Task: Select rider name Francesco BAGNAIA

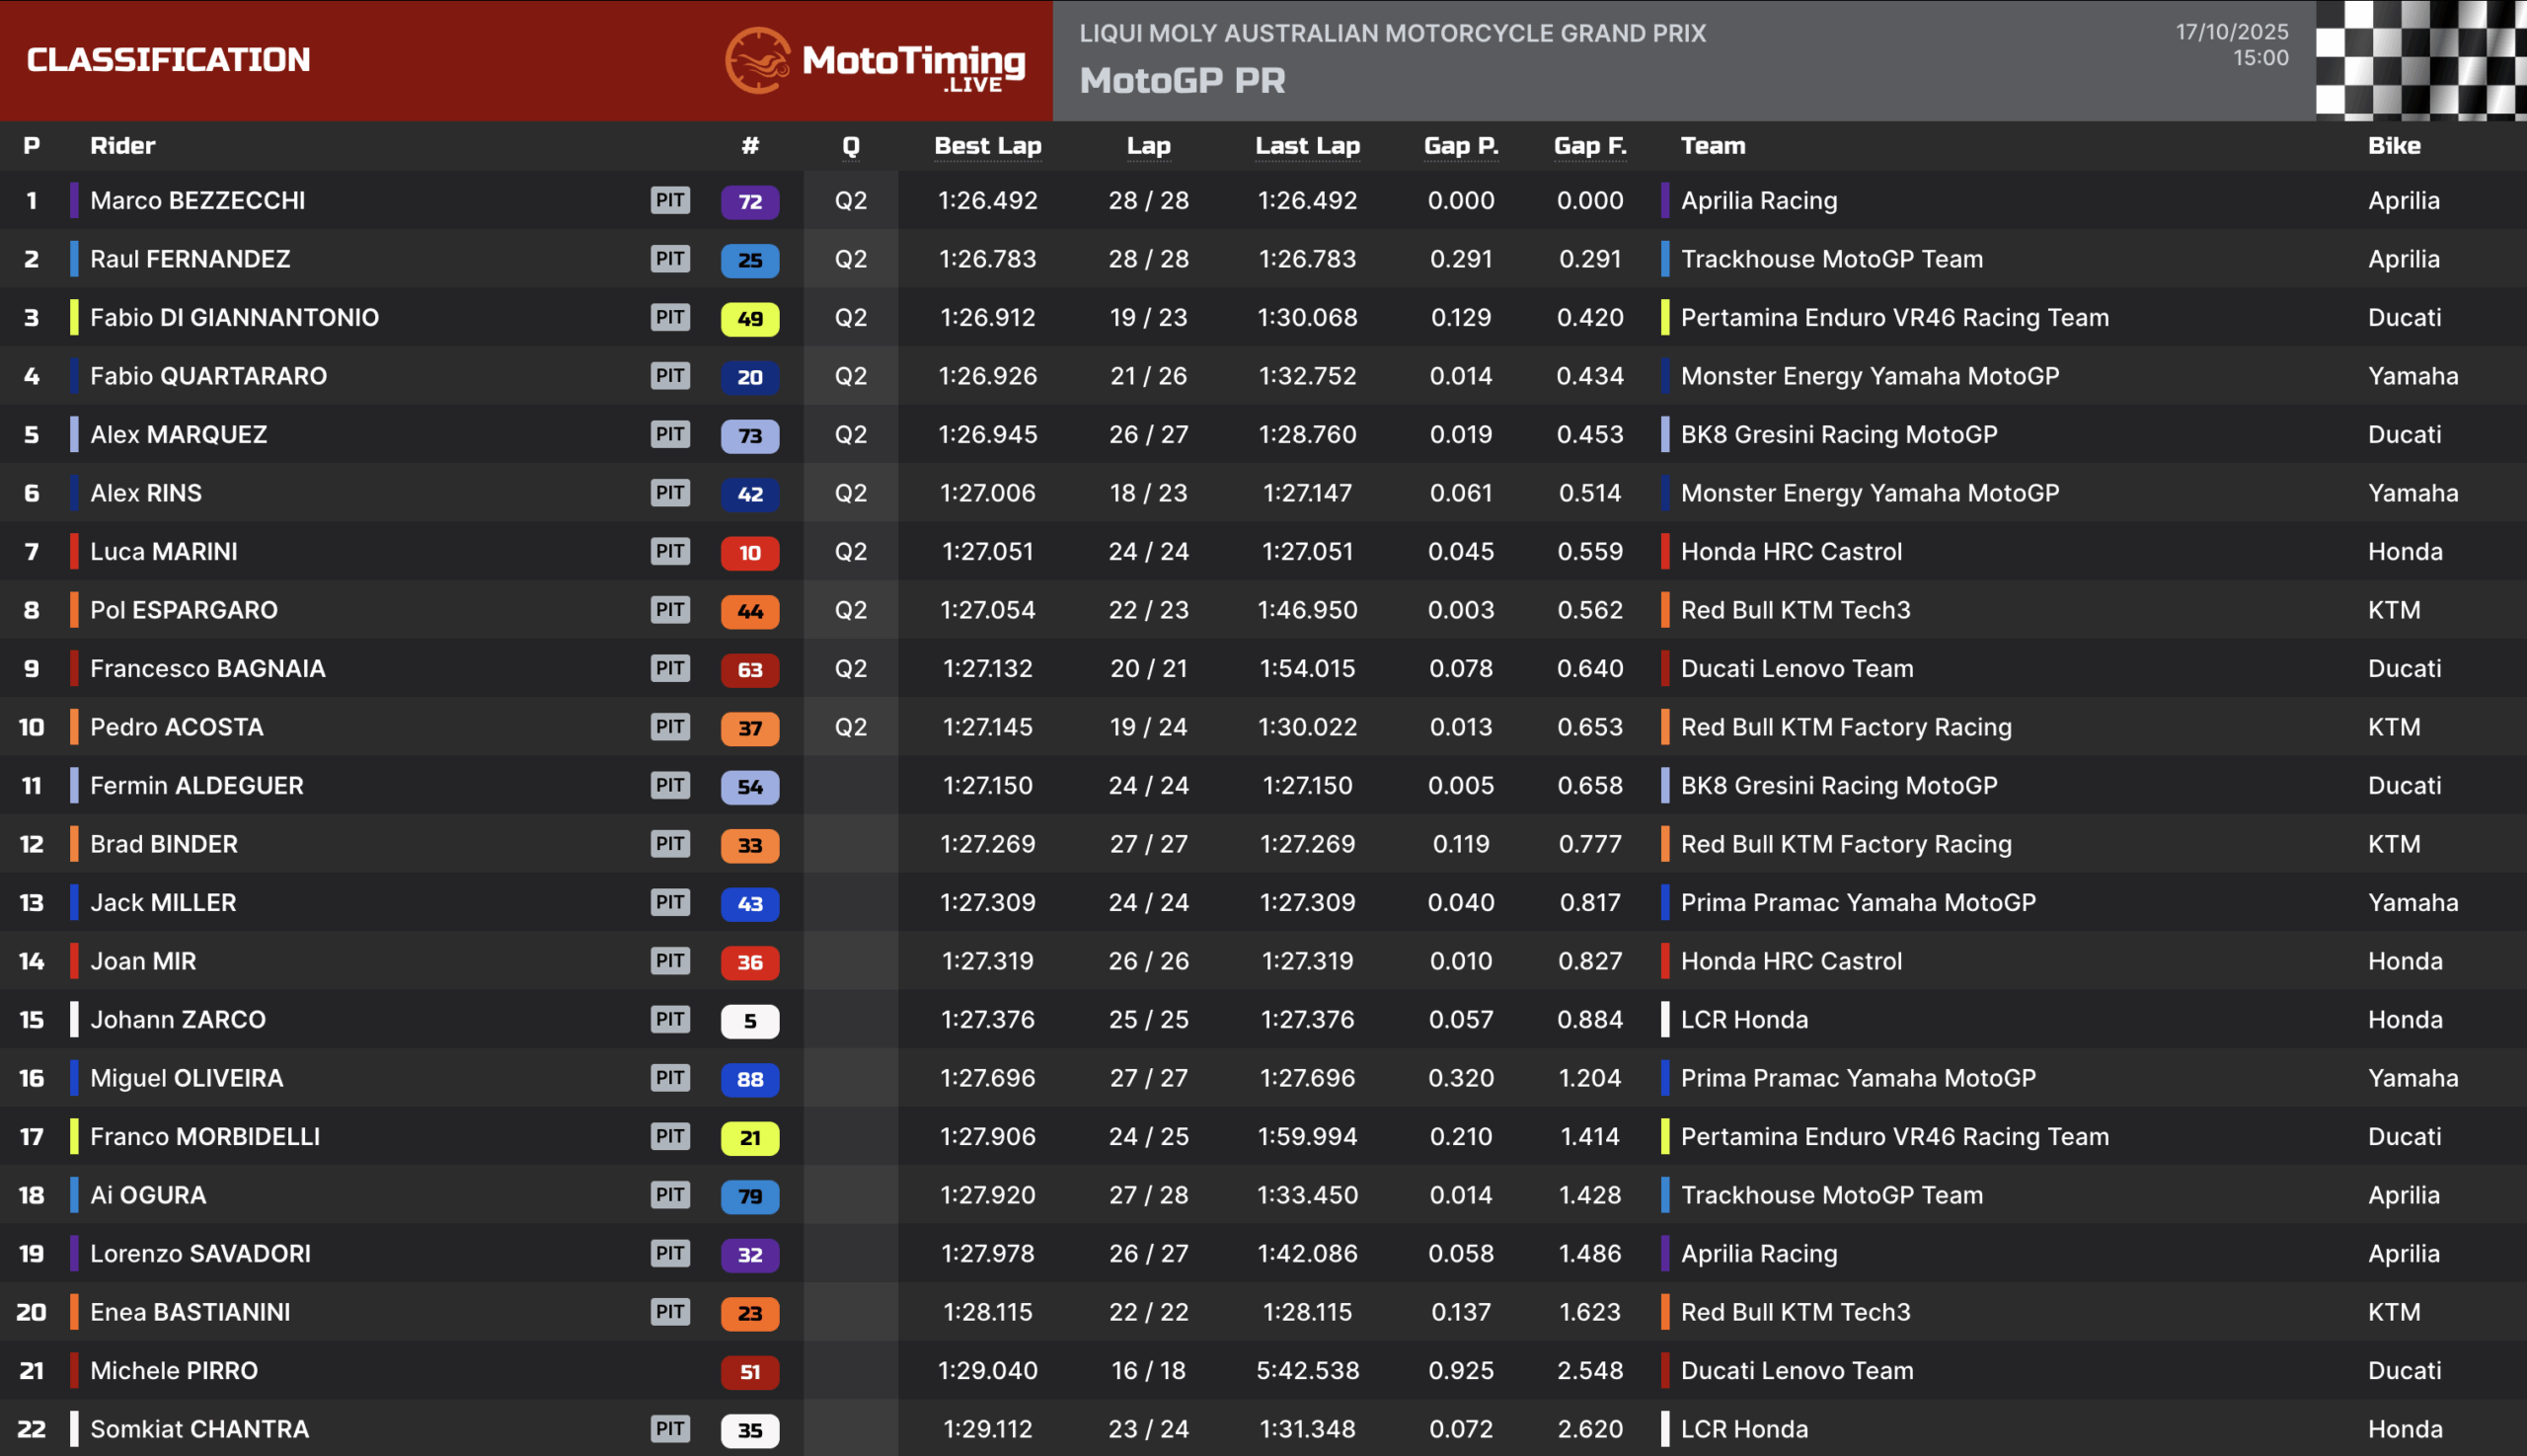Action: [x=208, y=669]
